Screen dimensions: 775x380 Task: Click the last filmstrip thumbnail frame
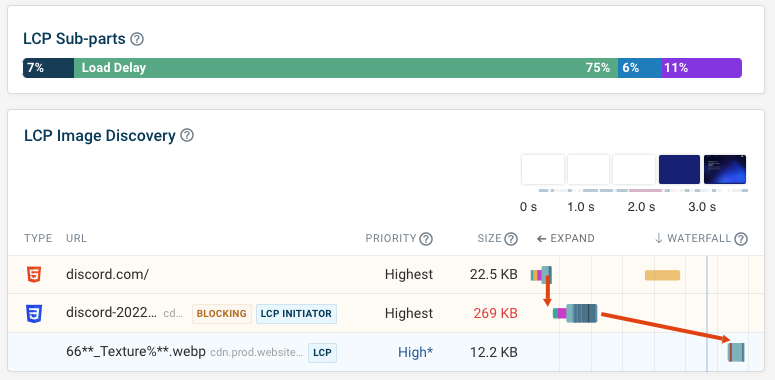(725, 169)
